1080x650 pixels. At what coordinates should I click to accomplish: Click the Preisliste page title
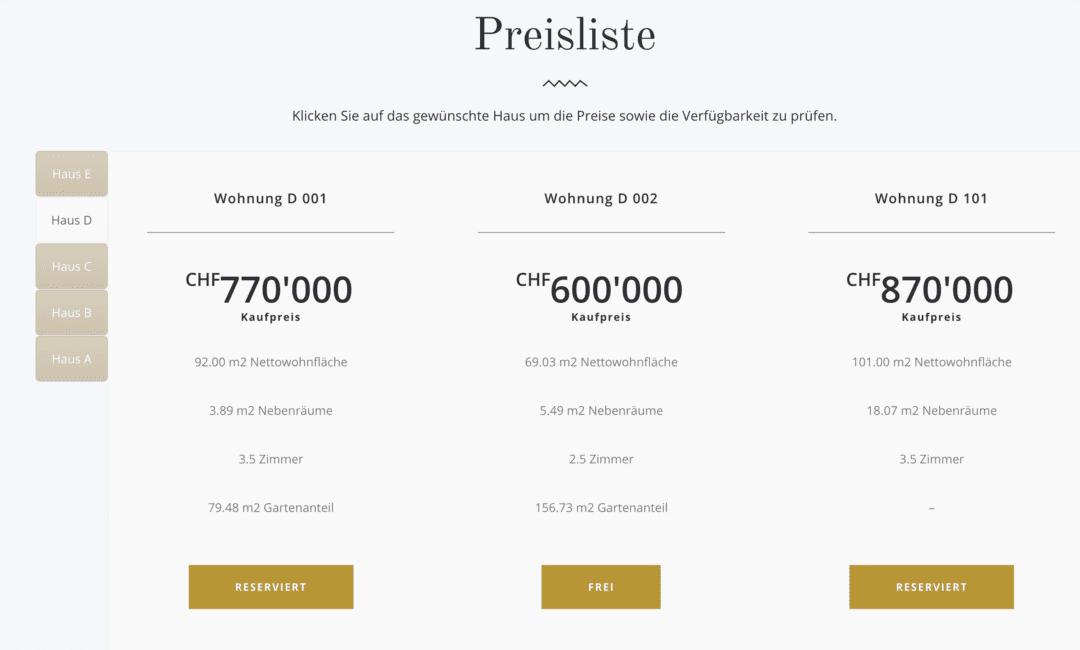(x=565, y=34)
